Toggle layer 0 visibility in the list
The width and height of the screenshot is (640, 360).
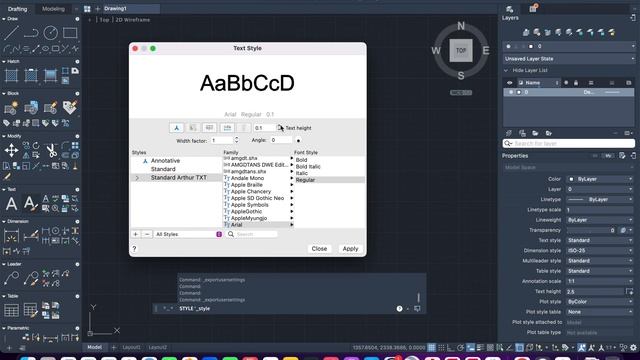(511, 92)
